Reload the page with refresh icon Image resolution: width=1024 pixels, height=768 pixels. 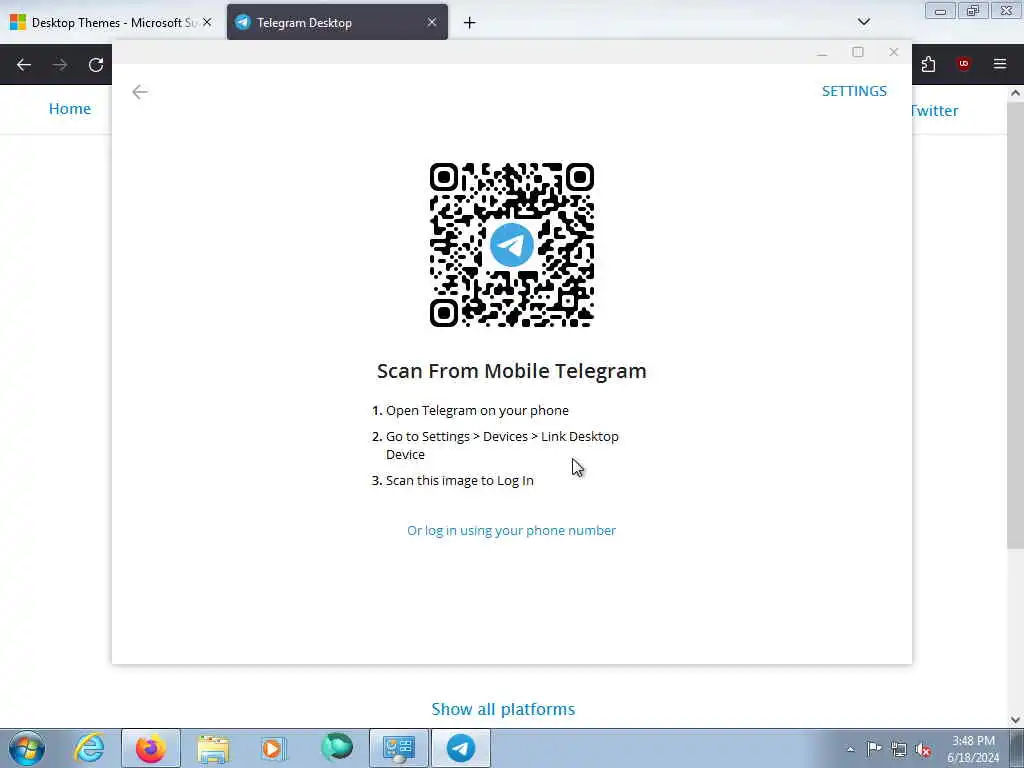pyautogui.click(x=96, y=65)
